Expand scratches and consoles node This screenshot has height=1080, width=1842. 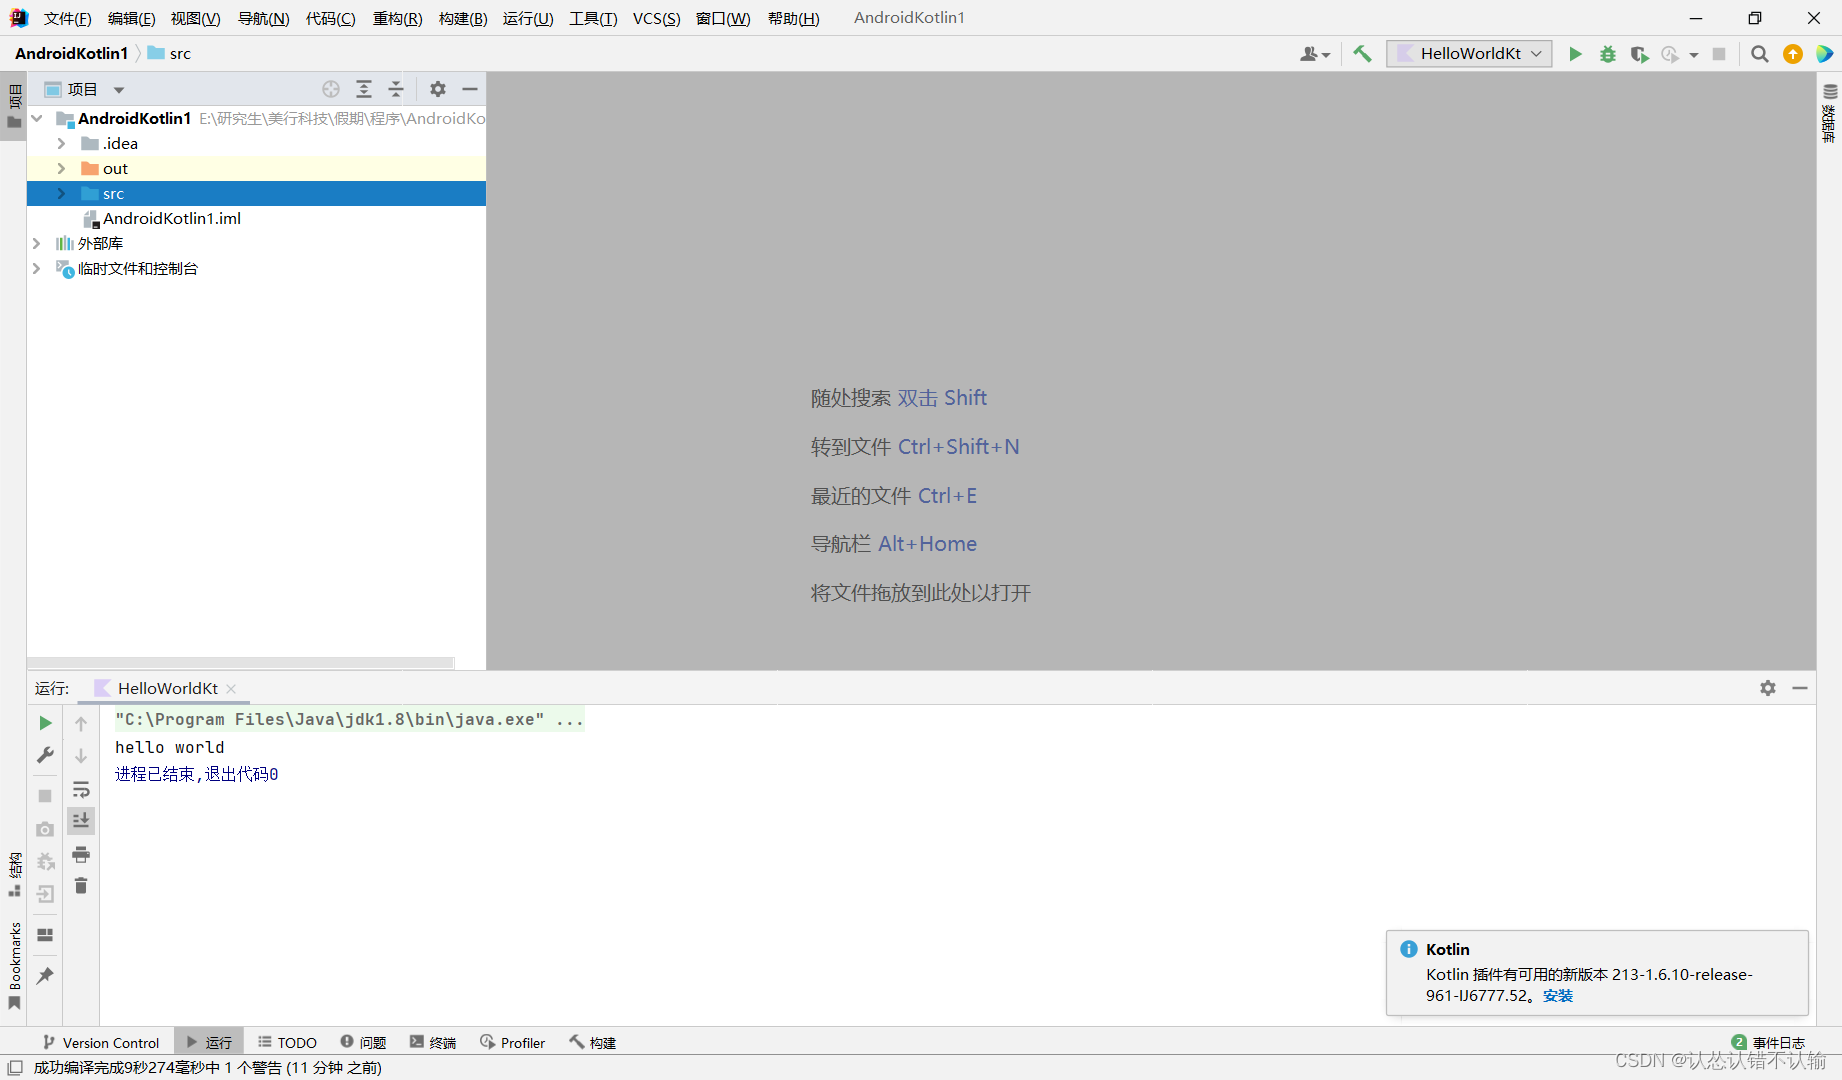37,268
